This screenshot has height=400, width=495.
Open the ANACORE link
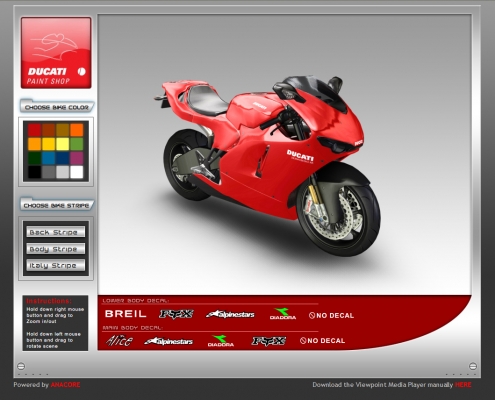click(x=65, y=385)
